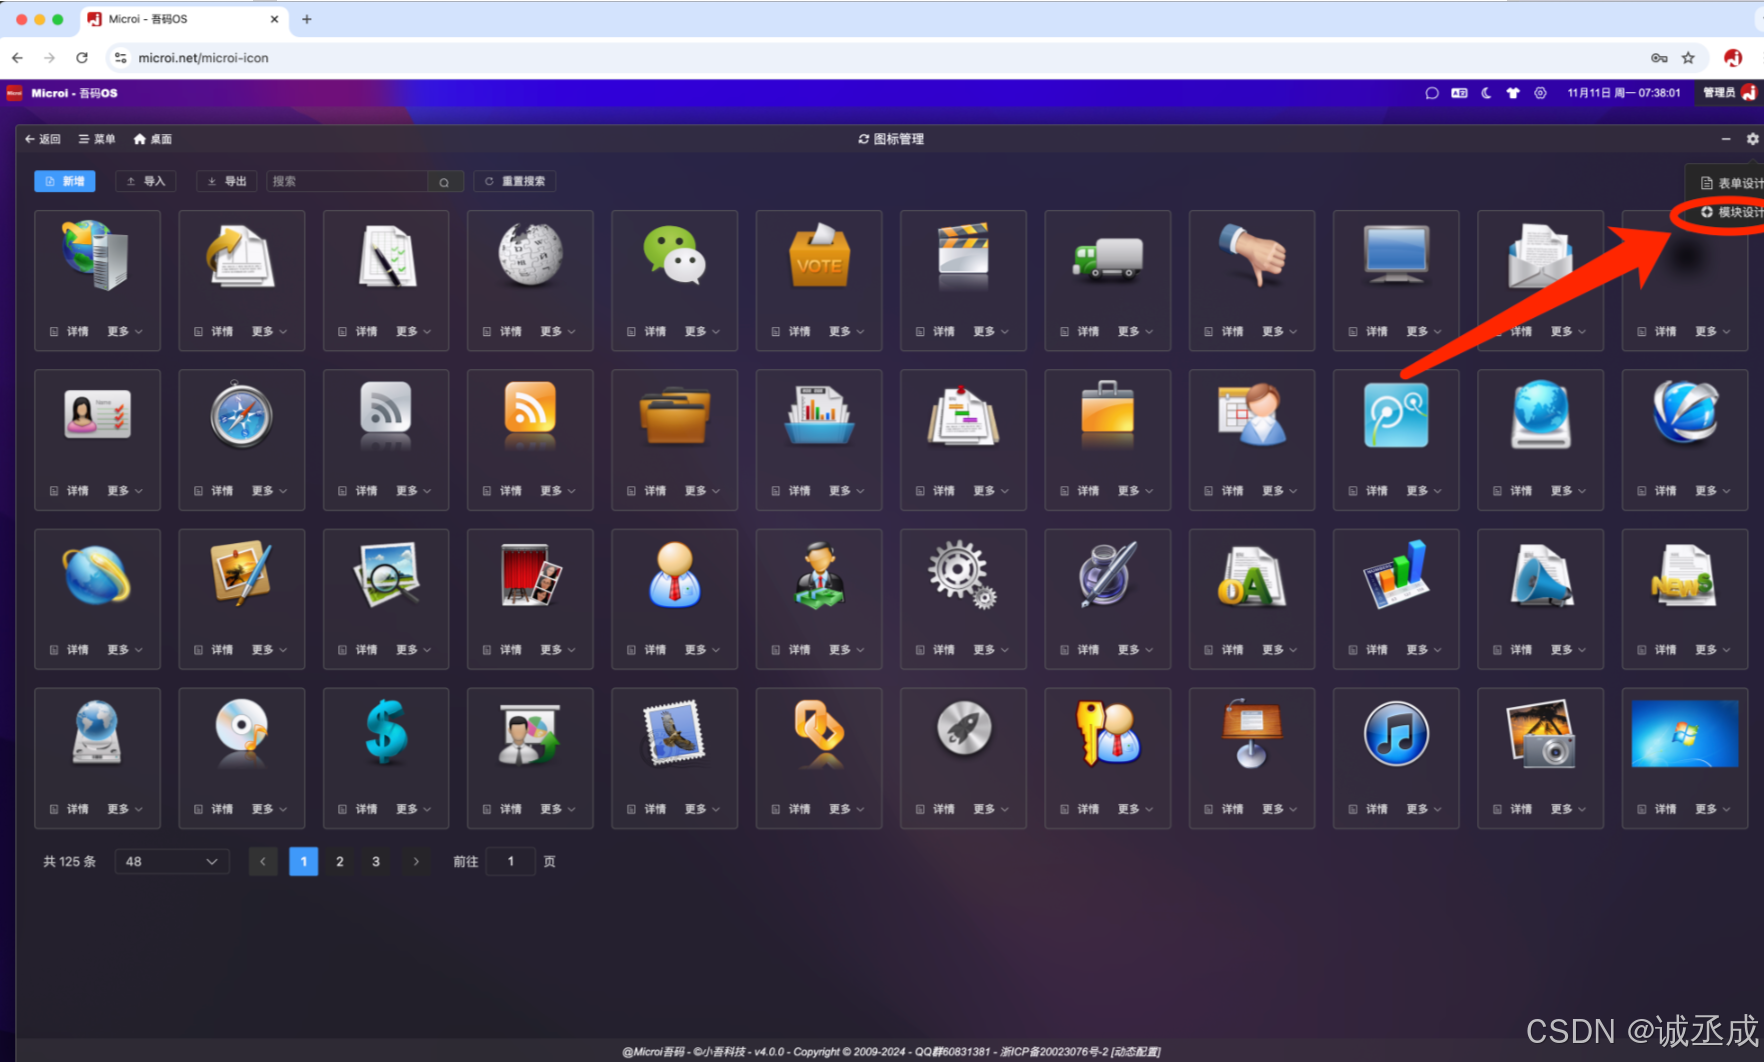
Task: Click 返回 to go back
Action: [x=43, y=139]
